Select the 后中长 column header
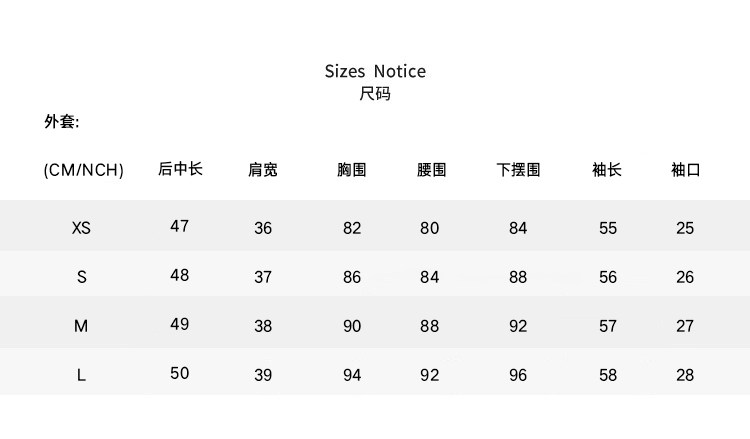750x439 pixels. pos(180,169)
